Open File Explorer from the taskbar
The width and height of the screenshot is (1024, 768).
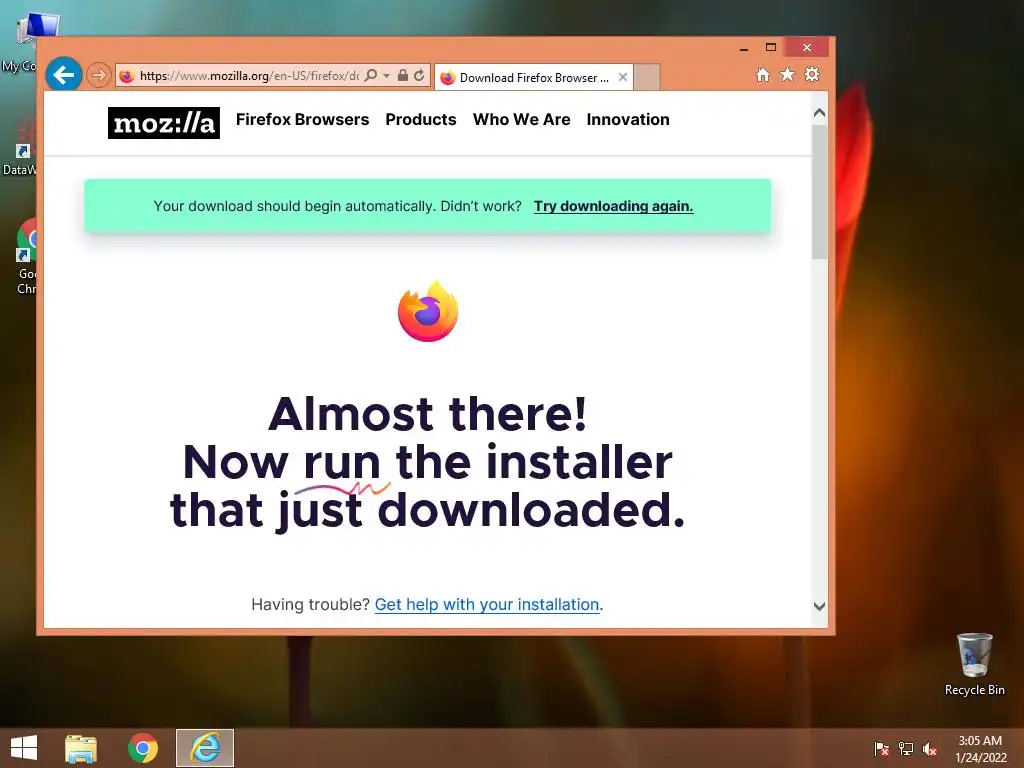[81, 748]
